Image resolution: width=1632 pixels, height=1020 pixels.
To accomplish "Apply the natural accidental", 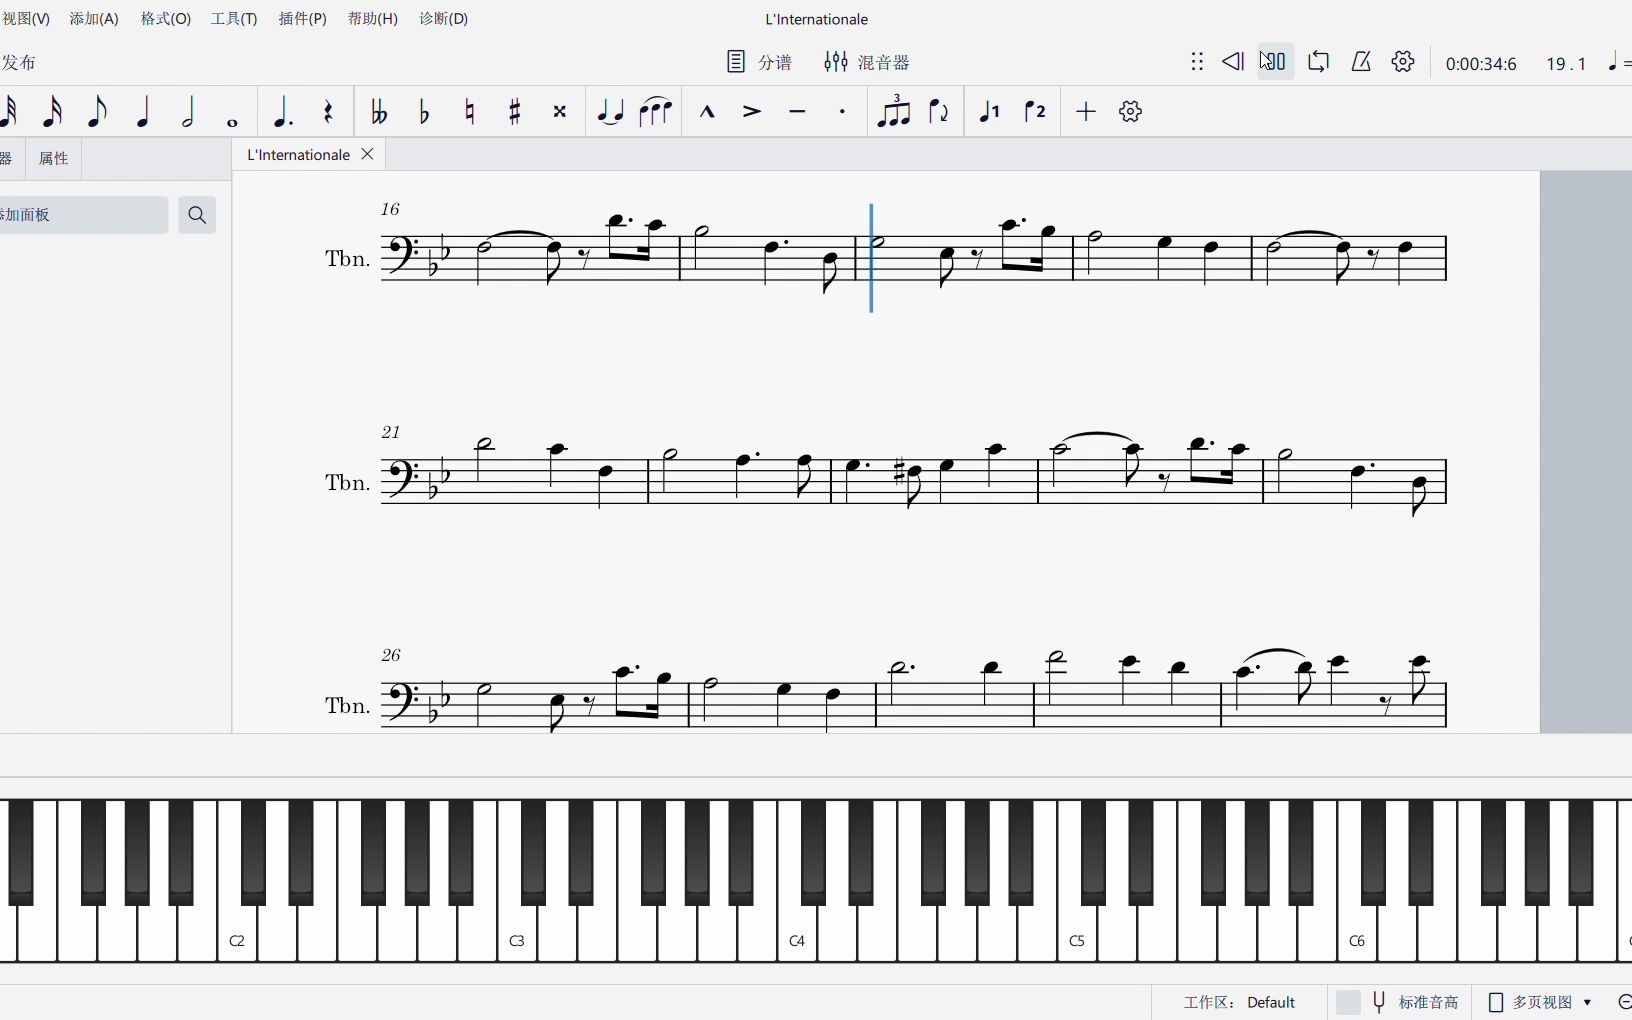I will 469,111.
